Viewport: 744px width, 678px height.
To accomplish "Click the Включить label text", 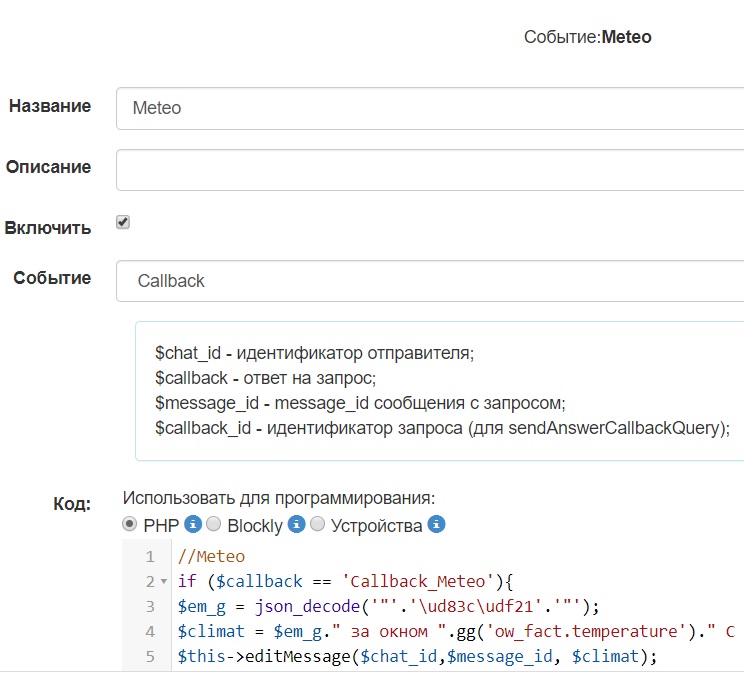I will [x=48, y=227].
